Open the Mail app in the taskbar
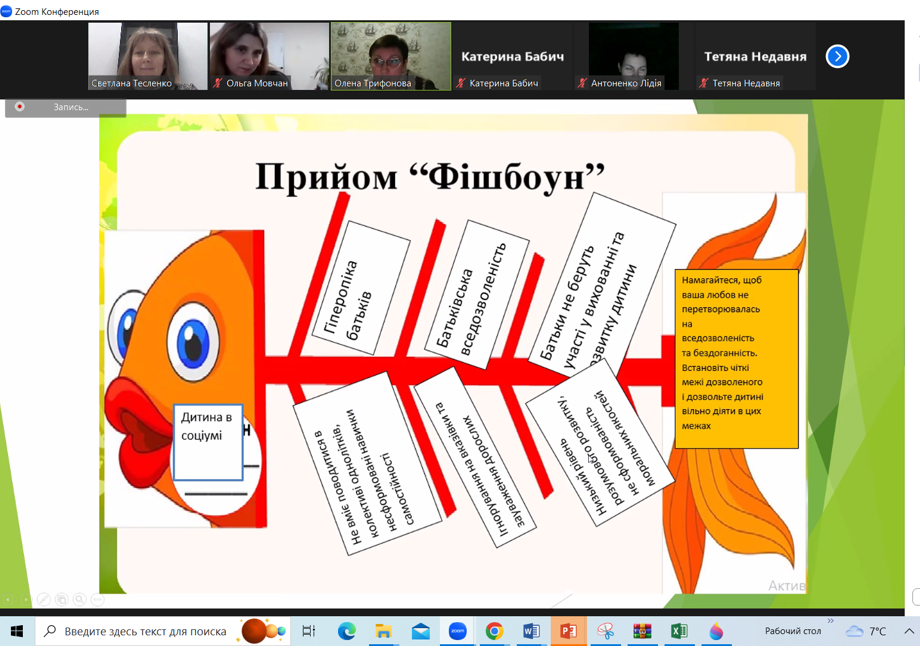Screen dimensions: 920x649 pos(420,631)
